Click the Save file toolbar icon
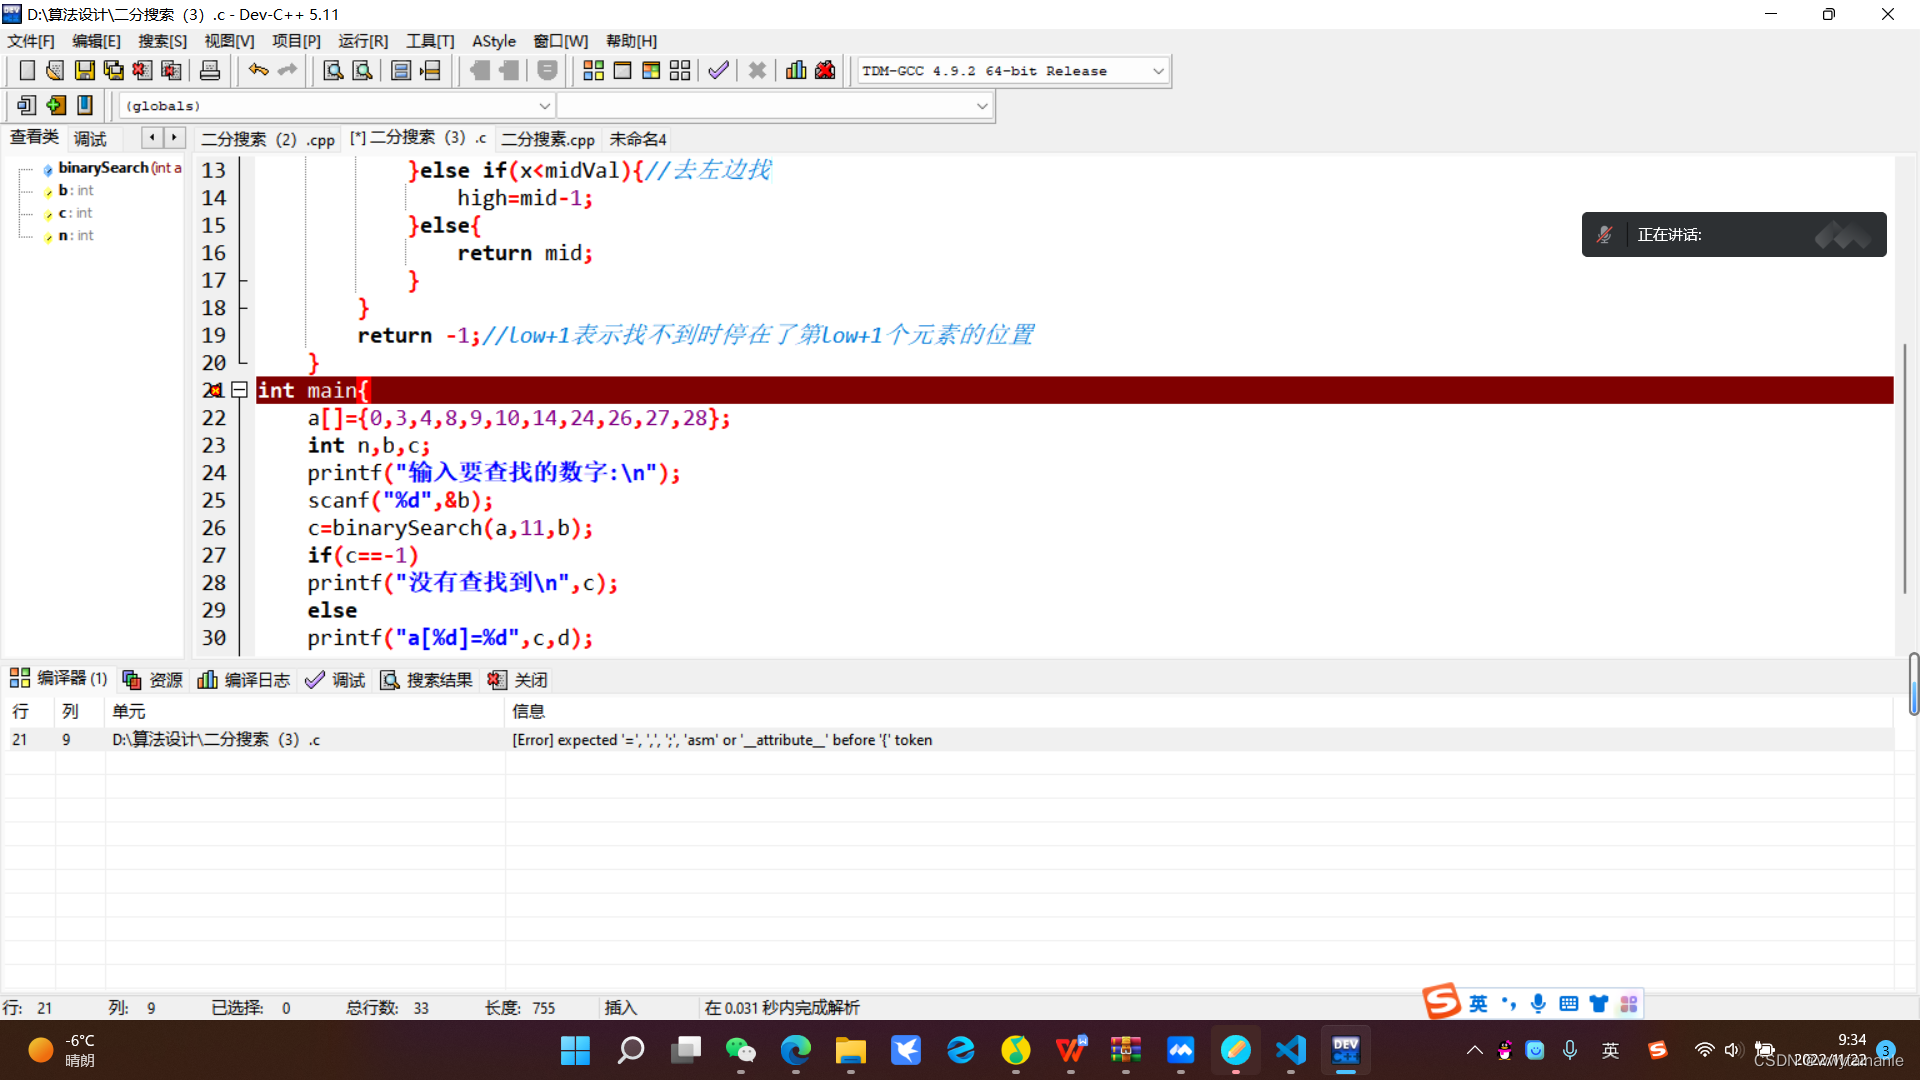 coord(85,70)
